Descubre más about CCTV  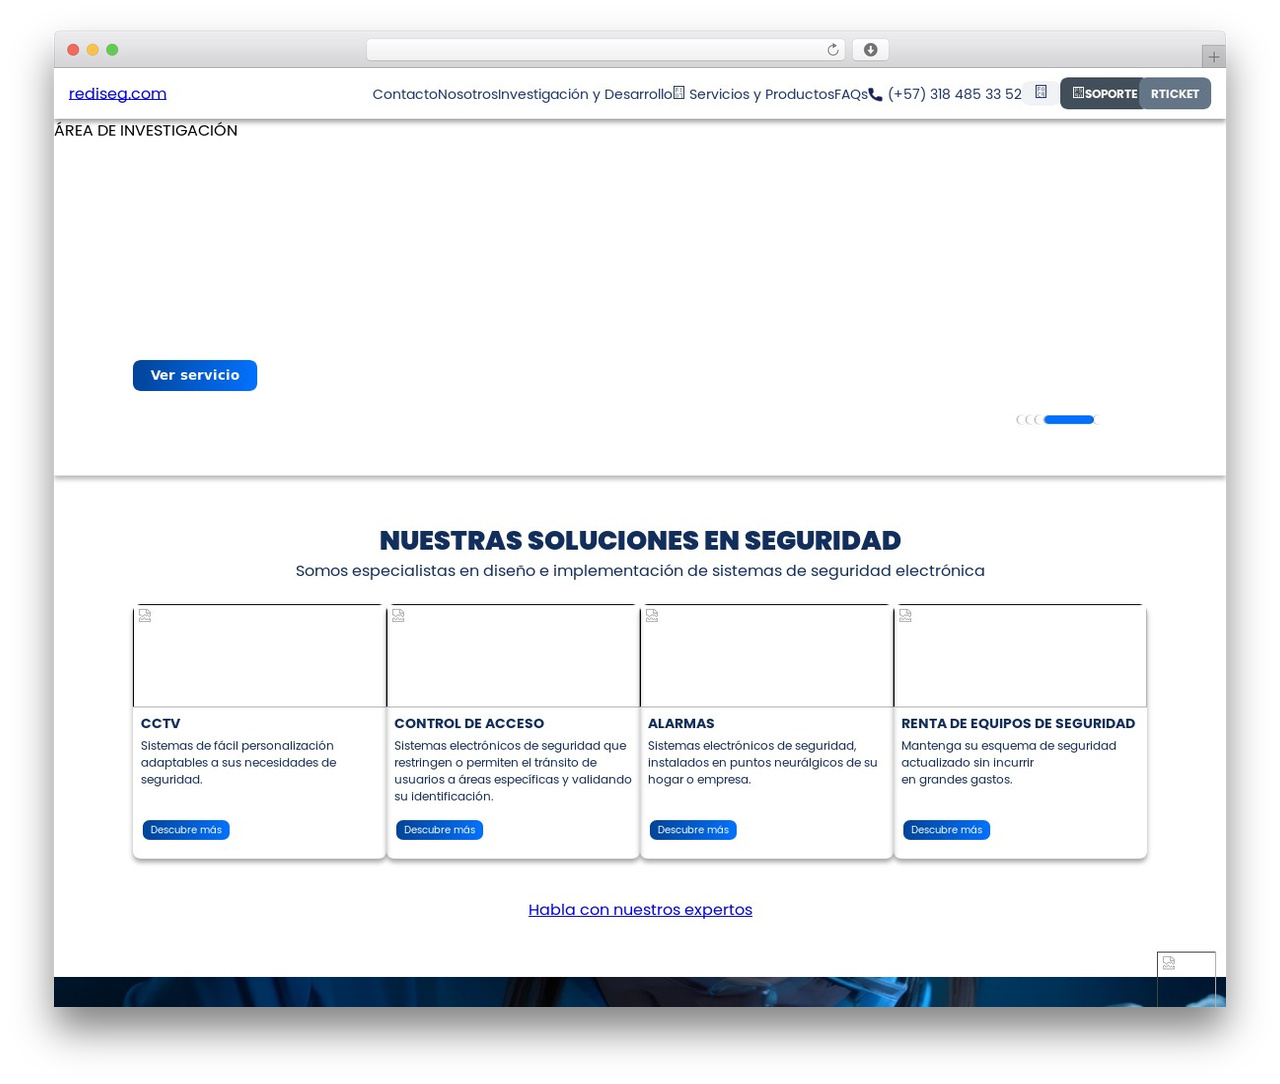(x=186, y=830)
